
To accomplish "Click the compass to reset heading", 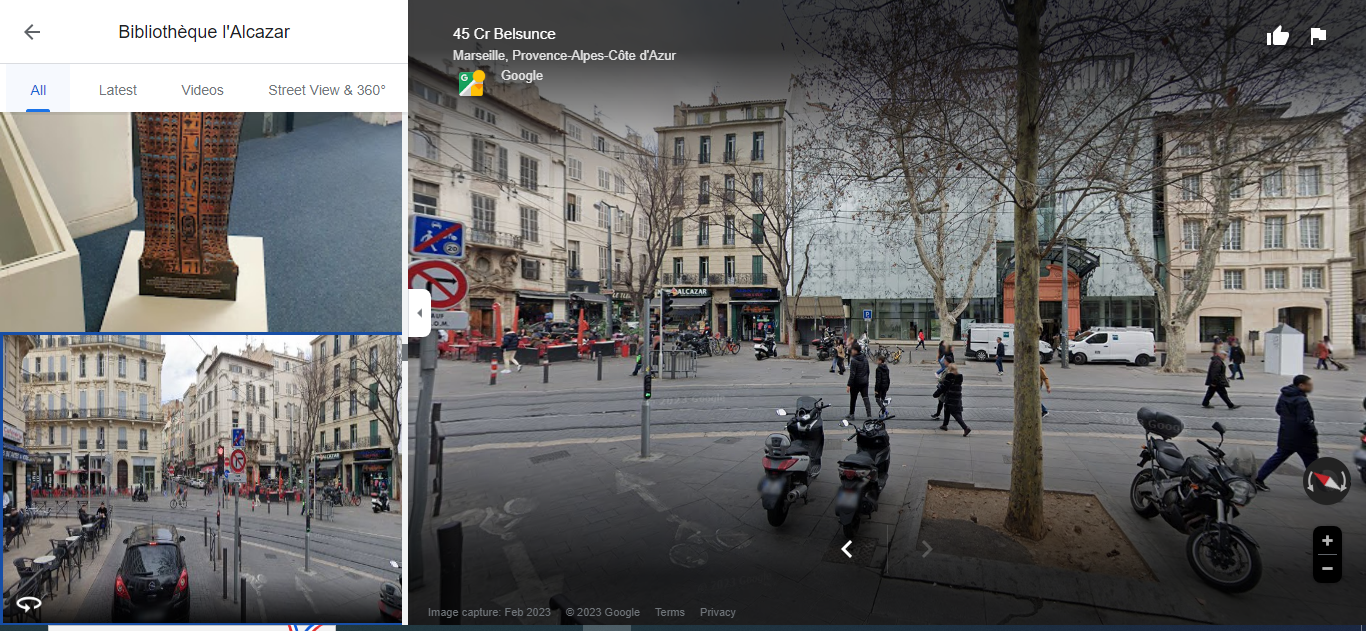I will [1326, 481].
